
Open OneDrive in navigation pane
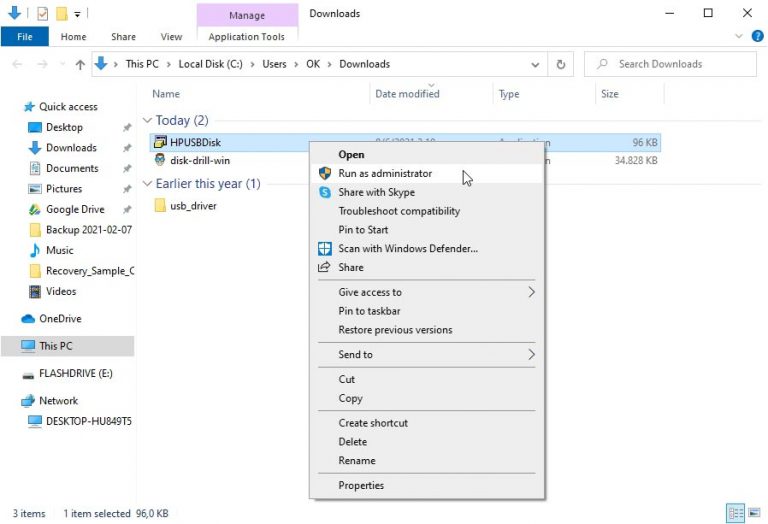(x=60, y=319)
